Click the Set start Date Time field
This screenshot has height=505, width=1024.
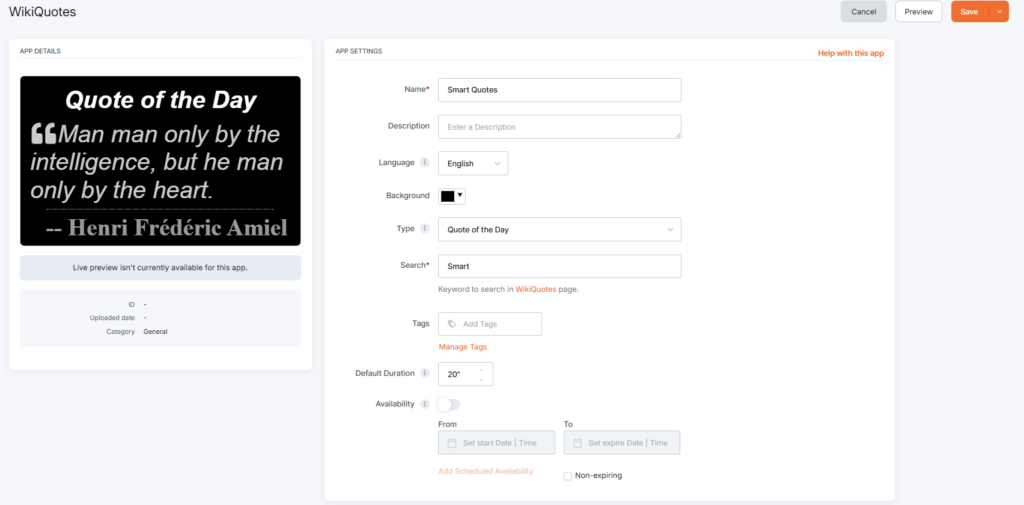click(496, 443)
